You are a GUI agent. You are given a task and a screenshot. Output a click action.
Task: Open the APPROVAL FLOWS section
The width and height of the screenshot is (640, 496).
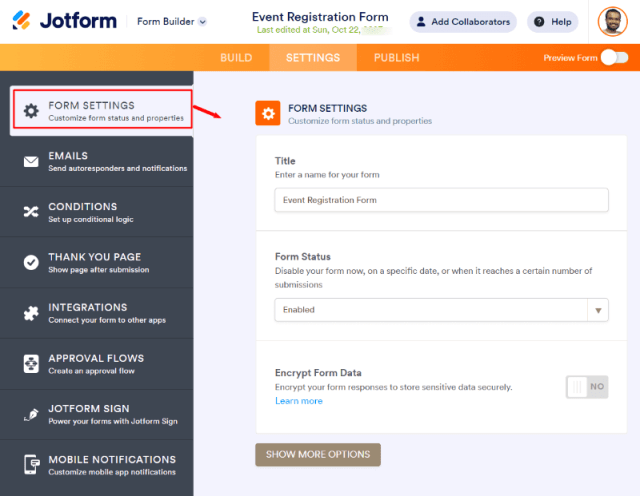tap(97, 364)
